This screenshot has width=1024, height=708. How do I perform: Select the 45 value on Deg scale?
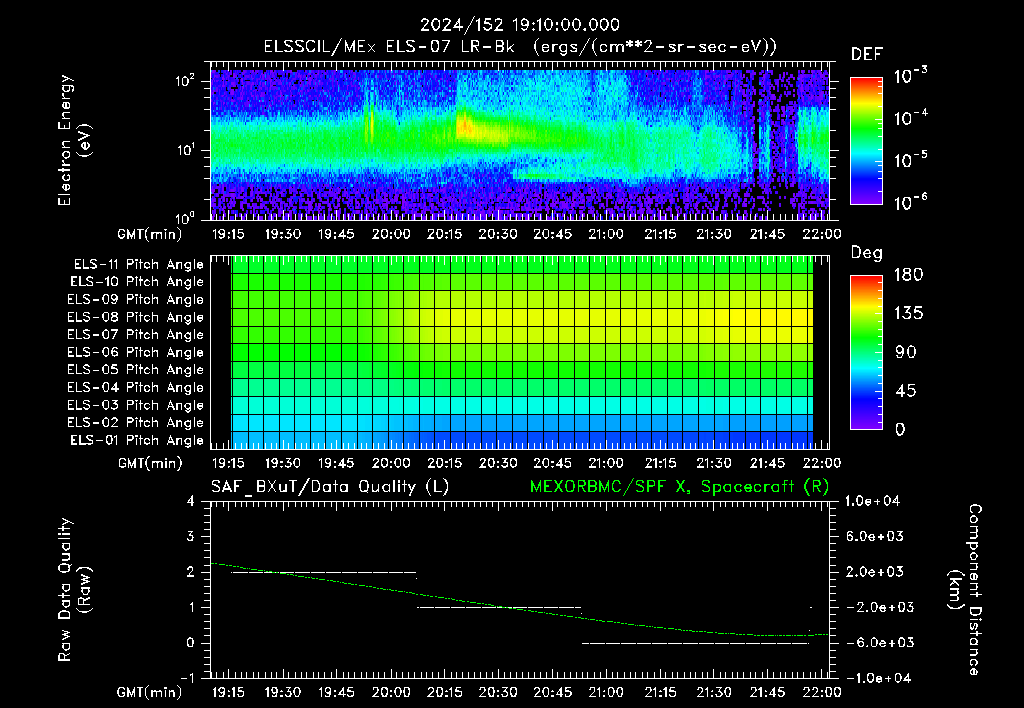(x=905, y=391)
